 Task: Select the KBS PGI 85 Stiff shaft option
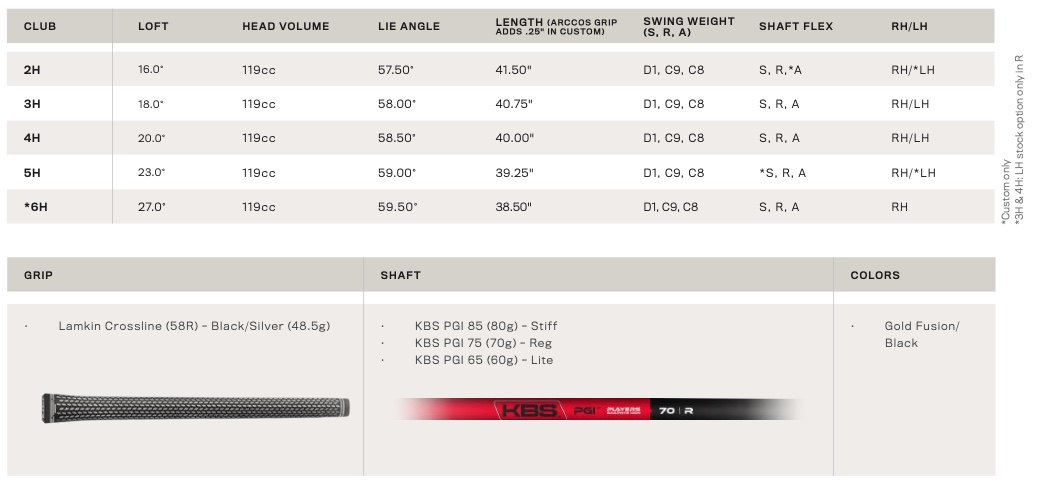(486, 326)
